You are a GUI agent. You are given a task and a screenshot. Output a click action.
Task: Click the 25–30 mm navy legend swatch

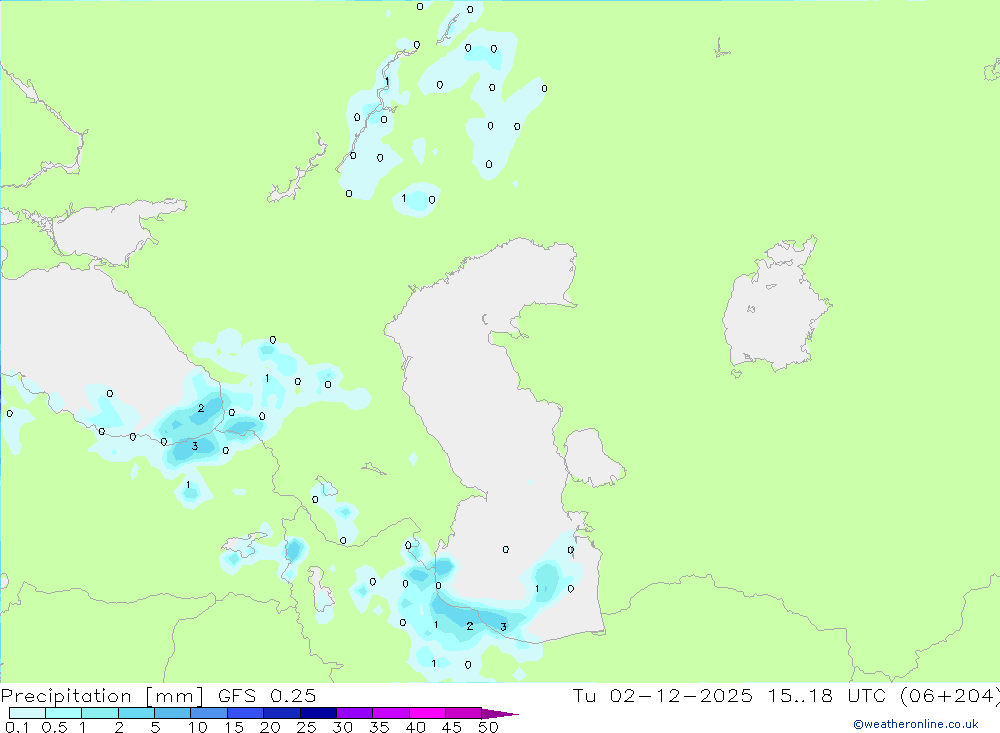pyautogui.click(x=318, y=713)
